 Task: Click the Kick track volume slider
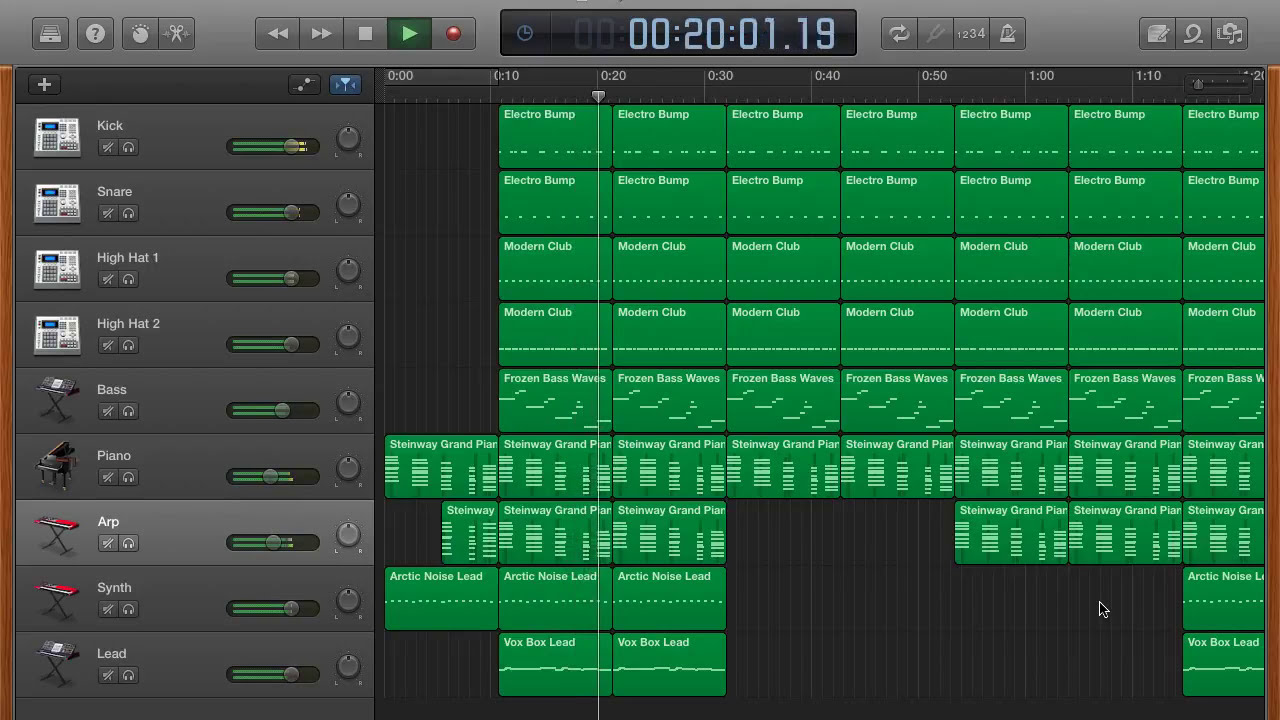pos(273,147)
